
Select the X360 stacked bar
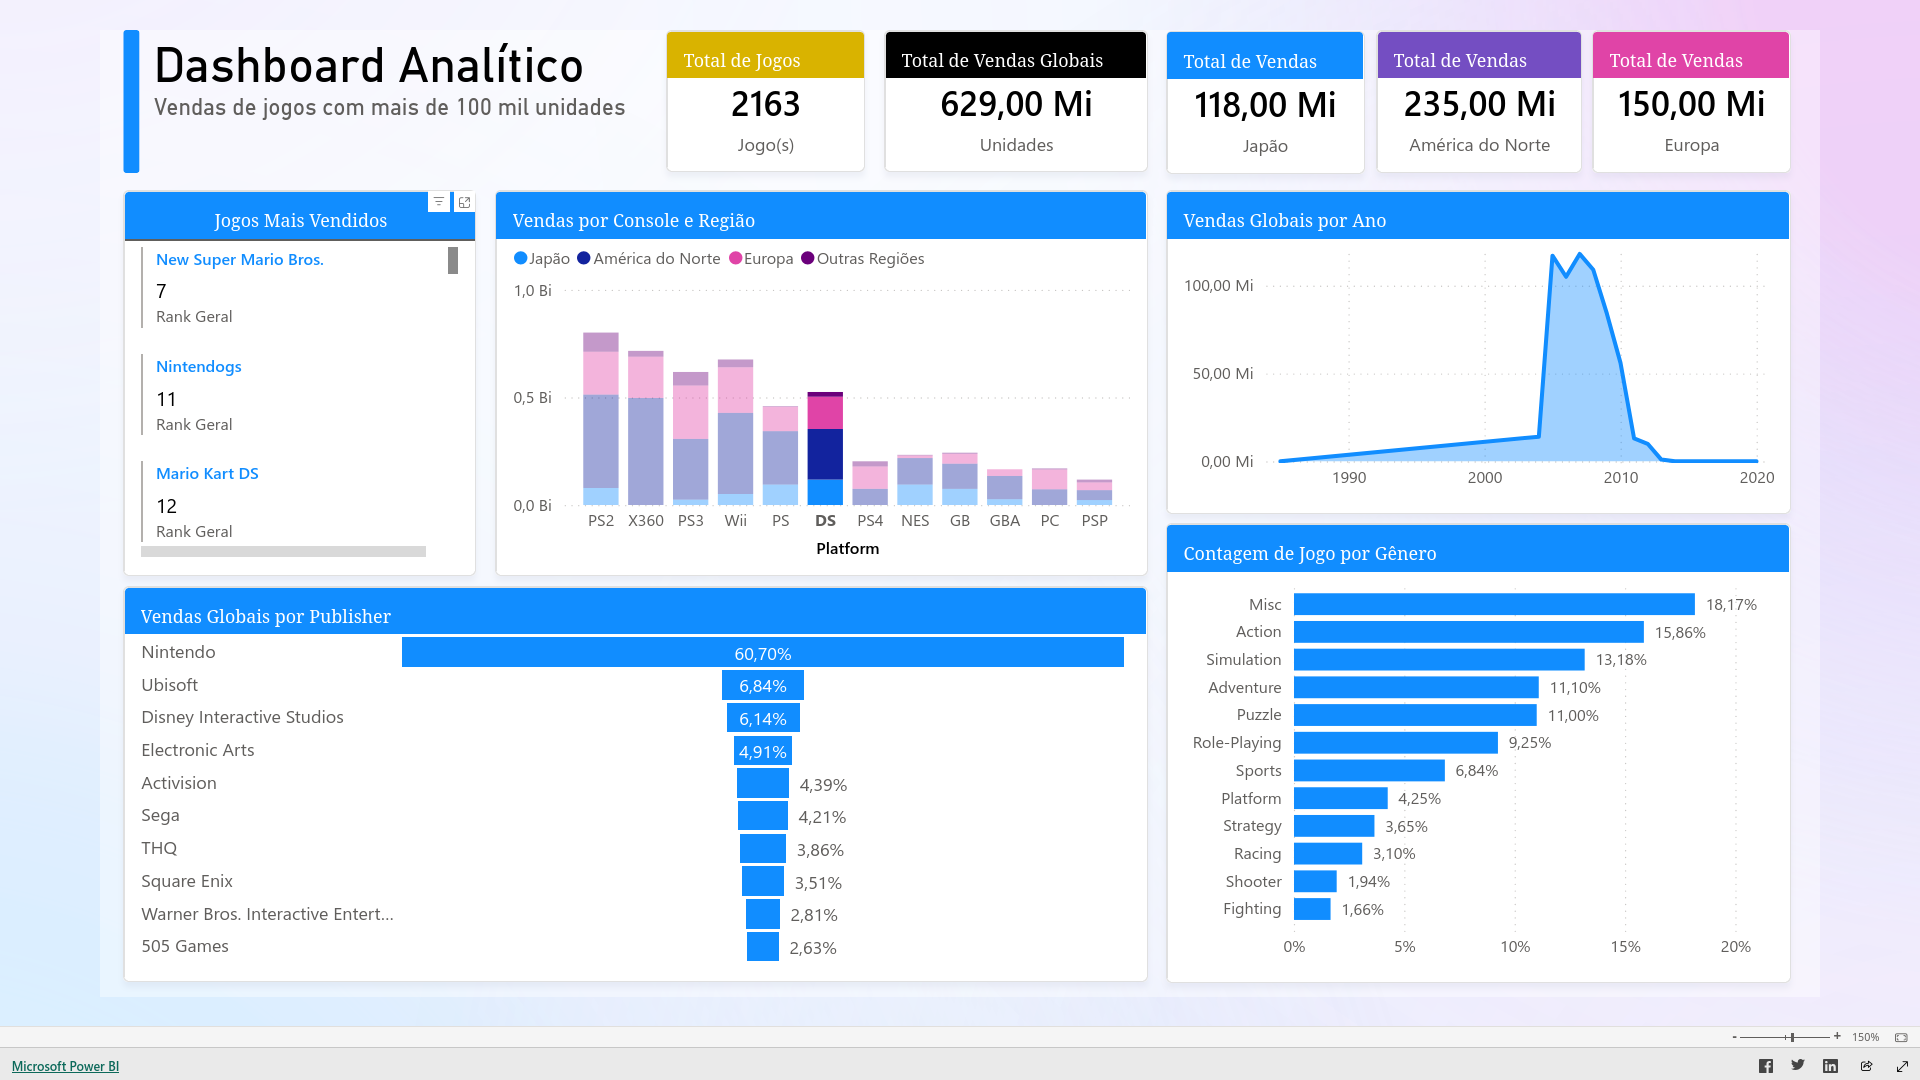646,428
